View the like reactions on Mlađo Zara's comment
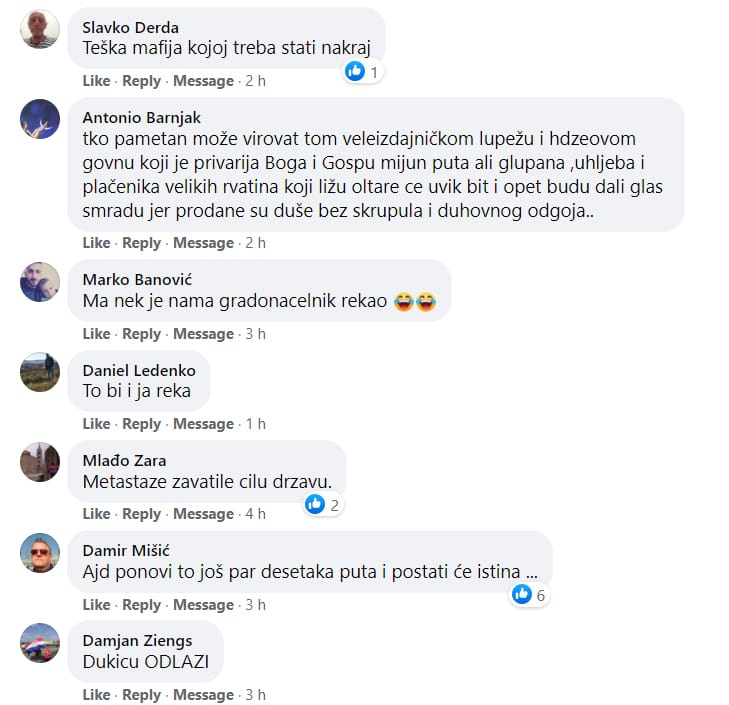 (324, 505)
